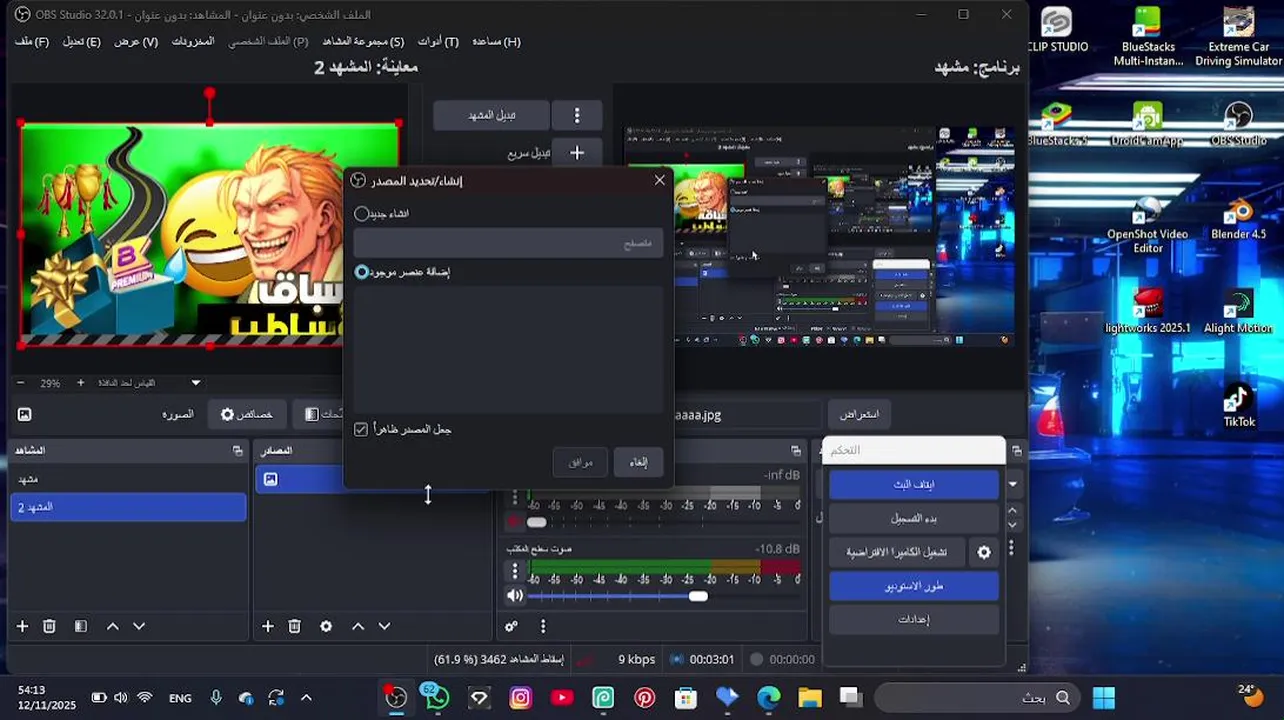Click the plus icon for quick transition

tap(577, 153)
